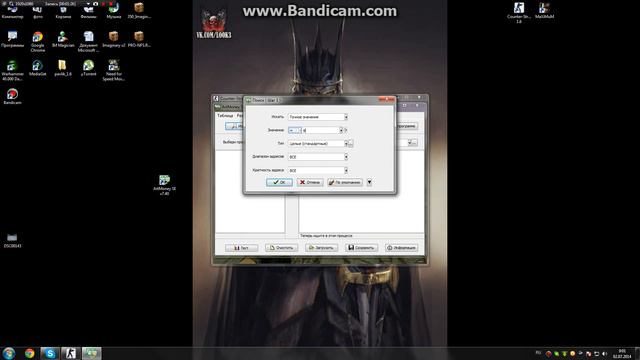The height and width of the screenshot is (360, 640).
Task: Select the DSC00143 desktop file
Action: [x=12, y=240]
